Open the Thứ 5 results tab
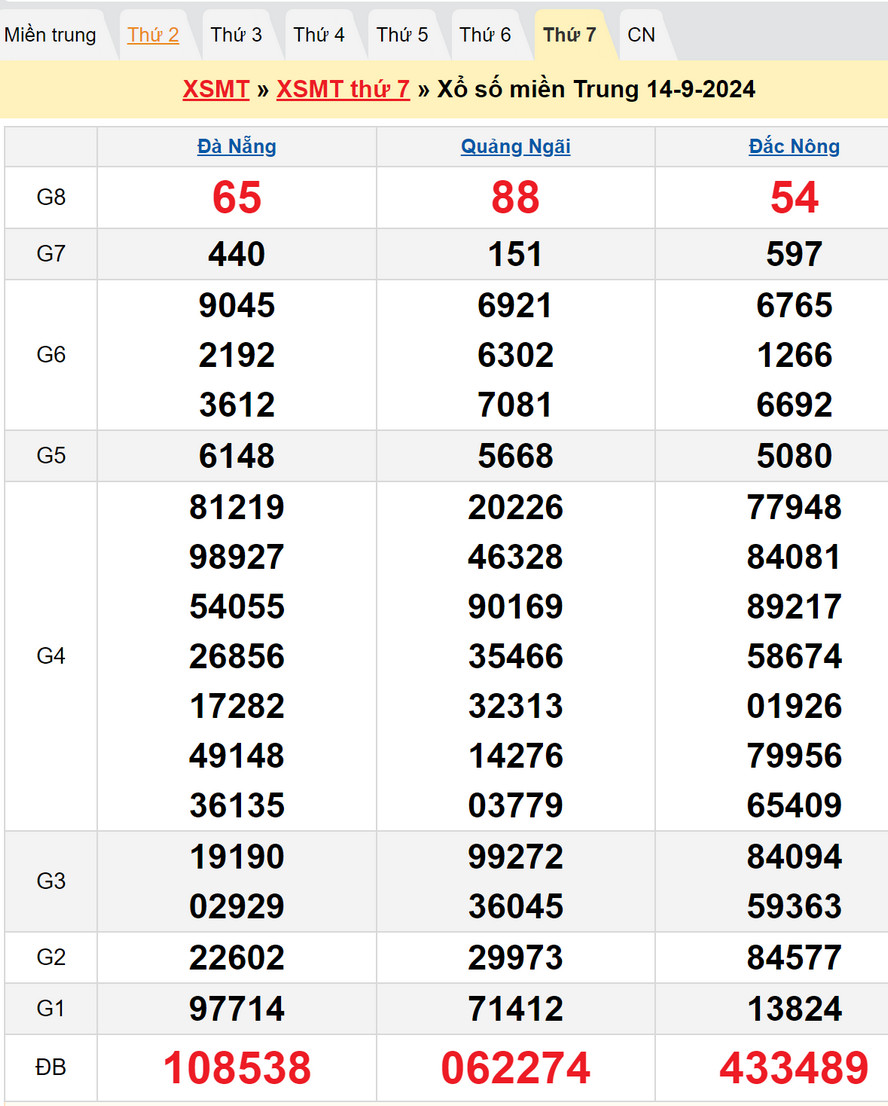The height and width of the screenshot is (1106, 888). pyautogui.click(x=402, y=35)
